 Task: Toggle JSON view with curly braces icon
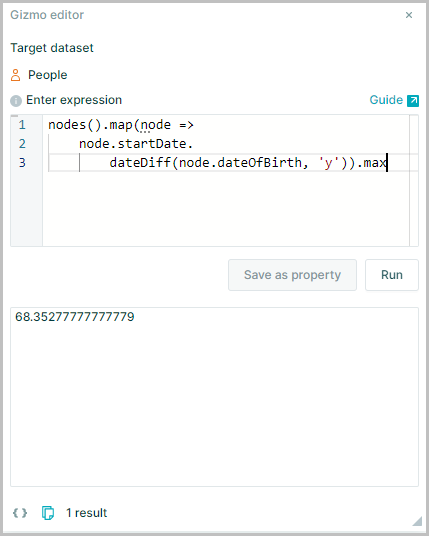click(20, 513)
